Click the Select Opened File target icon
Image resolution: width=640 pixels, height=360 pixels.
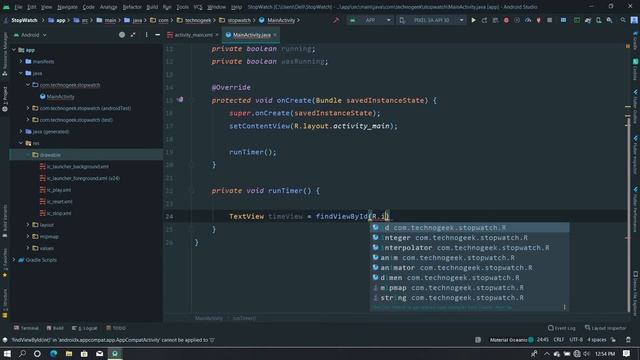122,35
